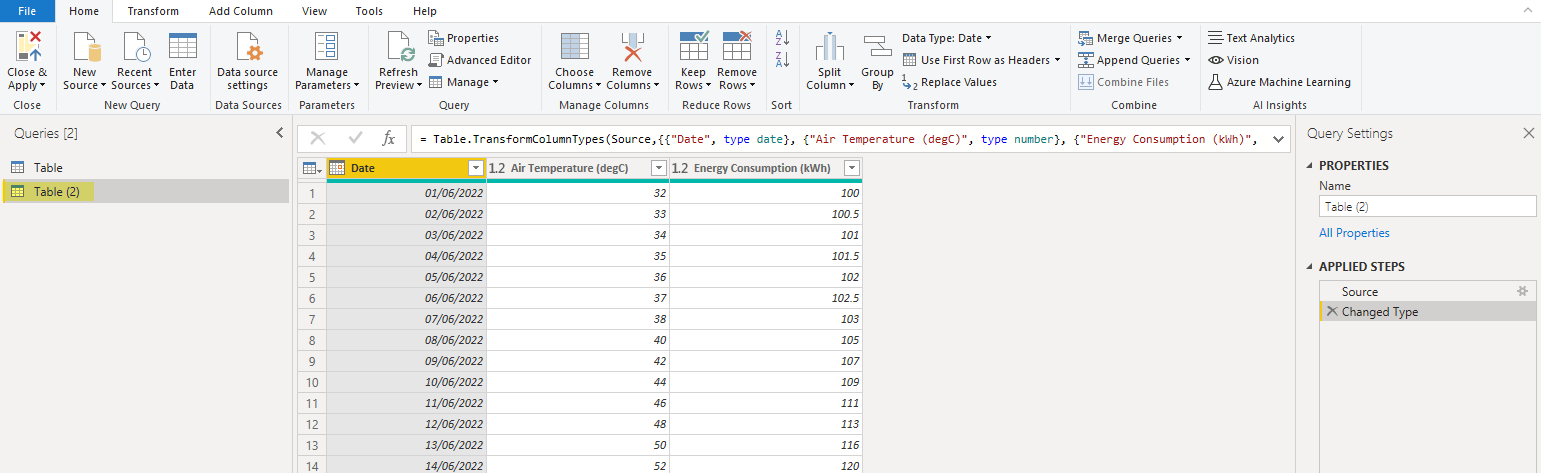Screen dimensions: 1541x473
Task: Select row number 10 header
Action: (x=312, y=382)
